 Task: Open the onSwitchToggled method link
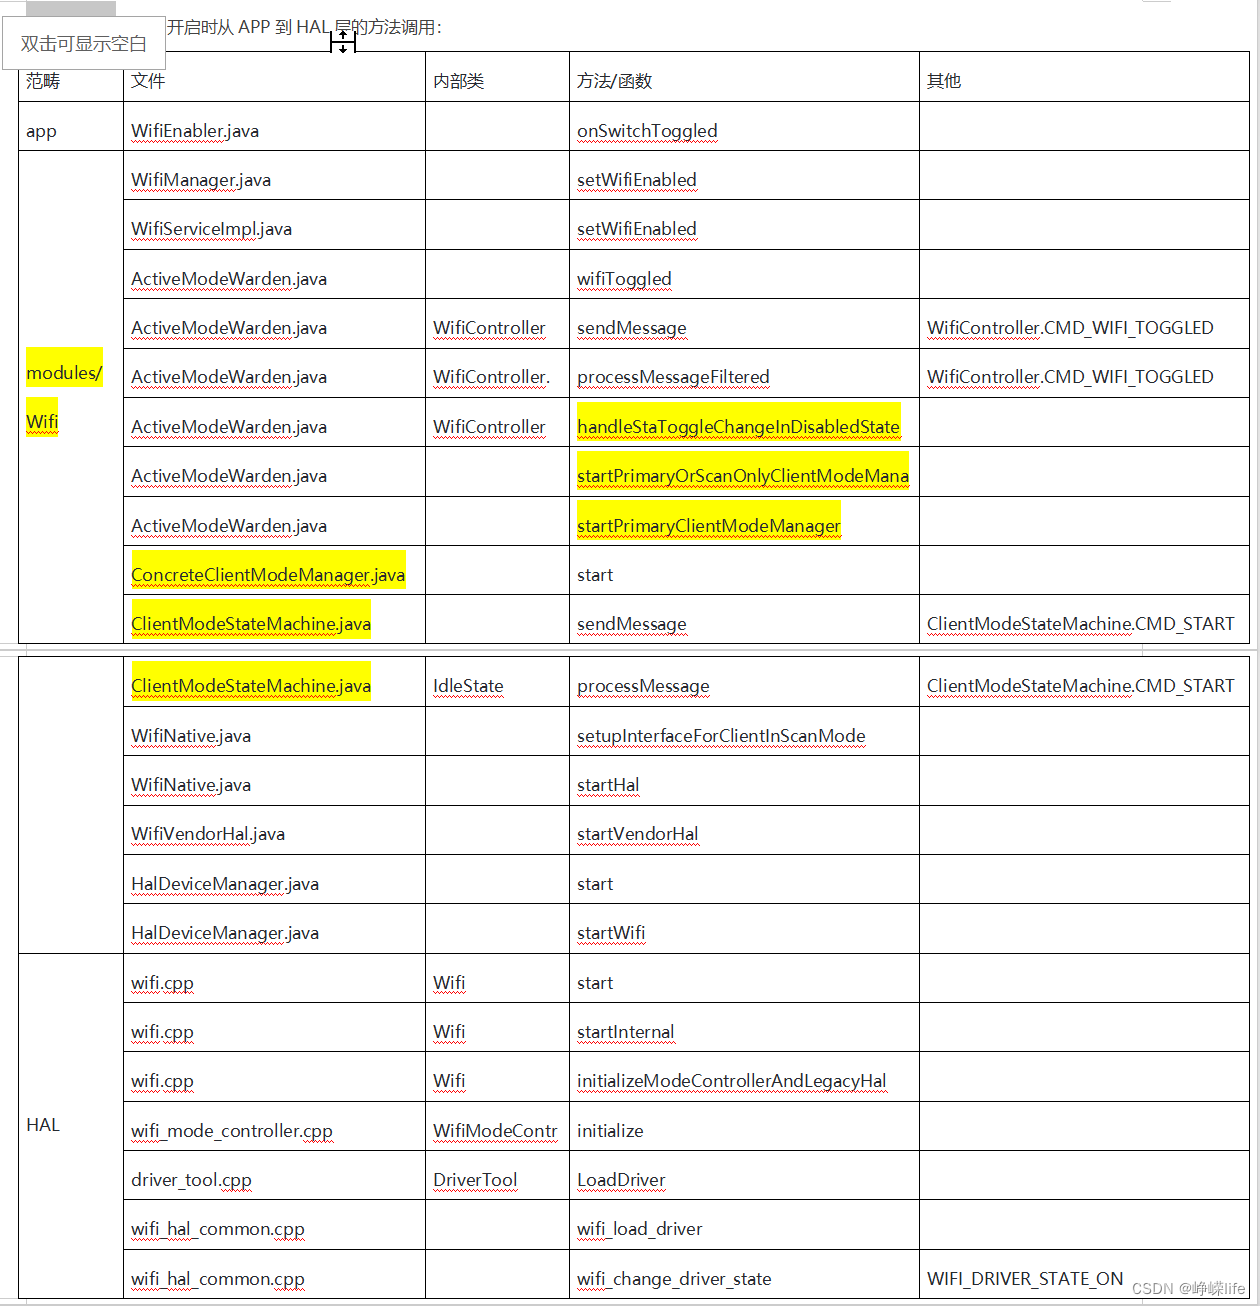click(646, 131)
